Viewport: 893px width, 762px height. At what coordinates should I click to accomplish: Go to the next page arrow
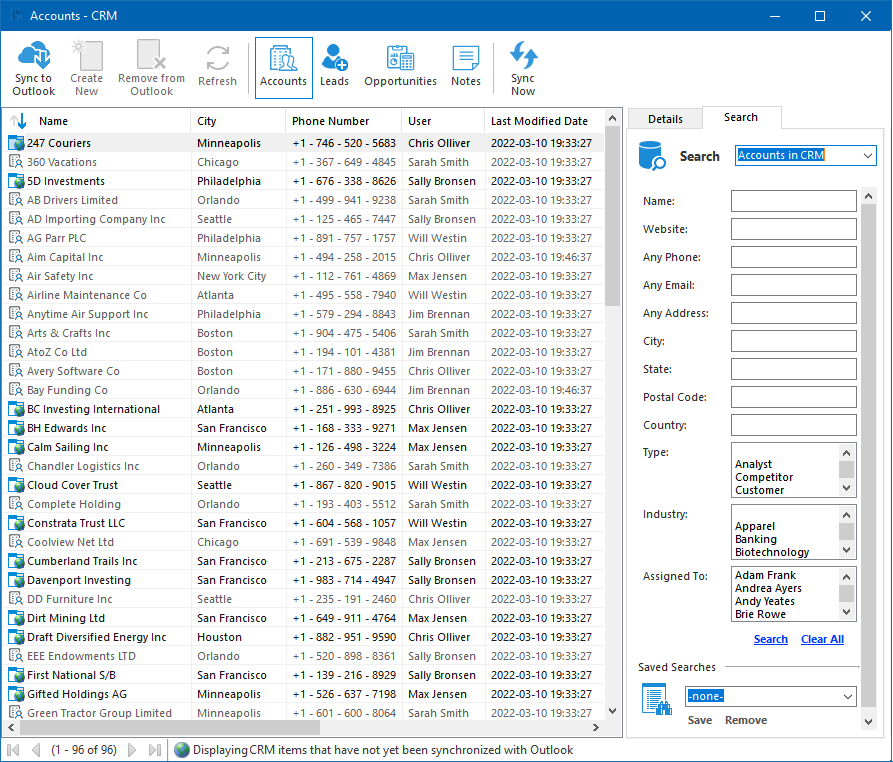click(133, 750)
